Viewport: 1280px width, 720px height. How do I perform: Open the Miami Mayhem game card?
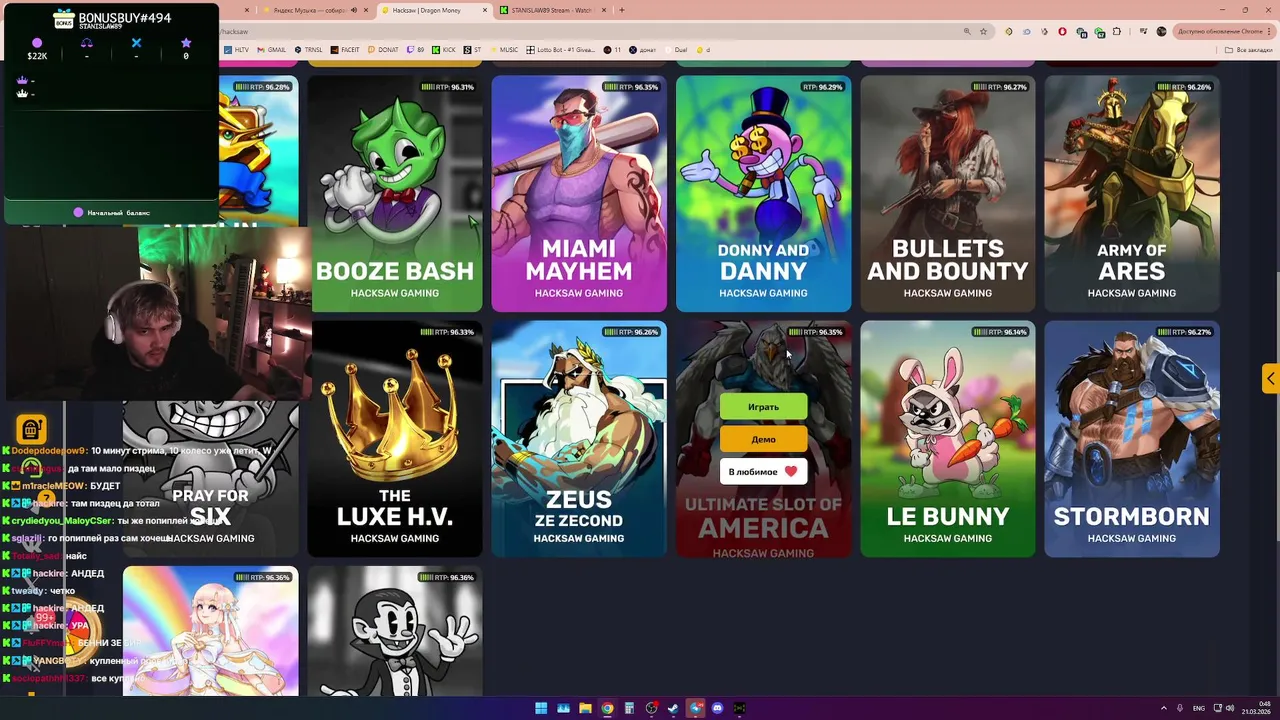pos(579,194)
